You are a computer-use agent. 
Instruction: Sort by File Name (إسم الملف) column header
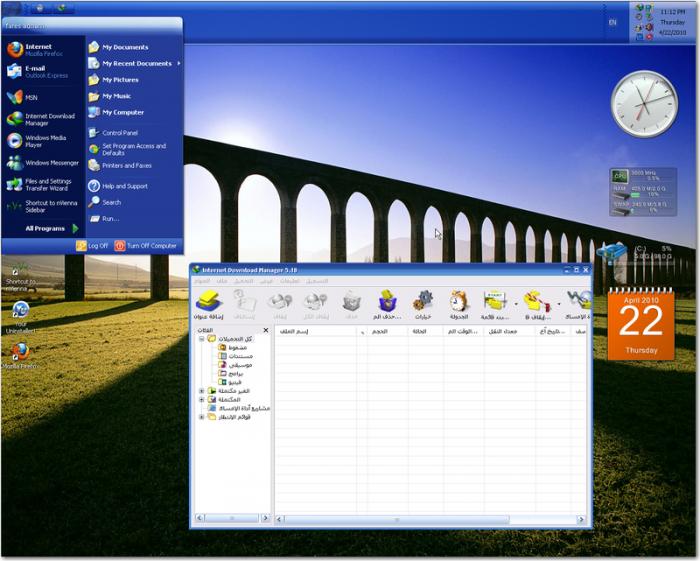[x=316, y=332]
